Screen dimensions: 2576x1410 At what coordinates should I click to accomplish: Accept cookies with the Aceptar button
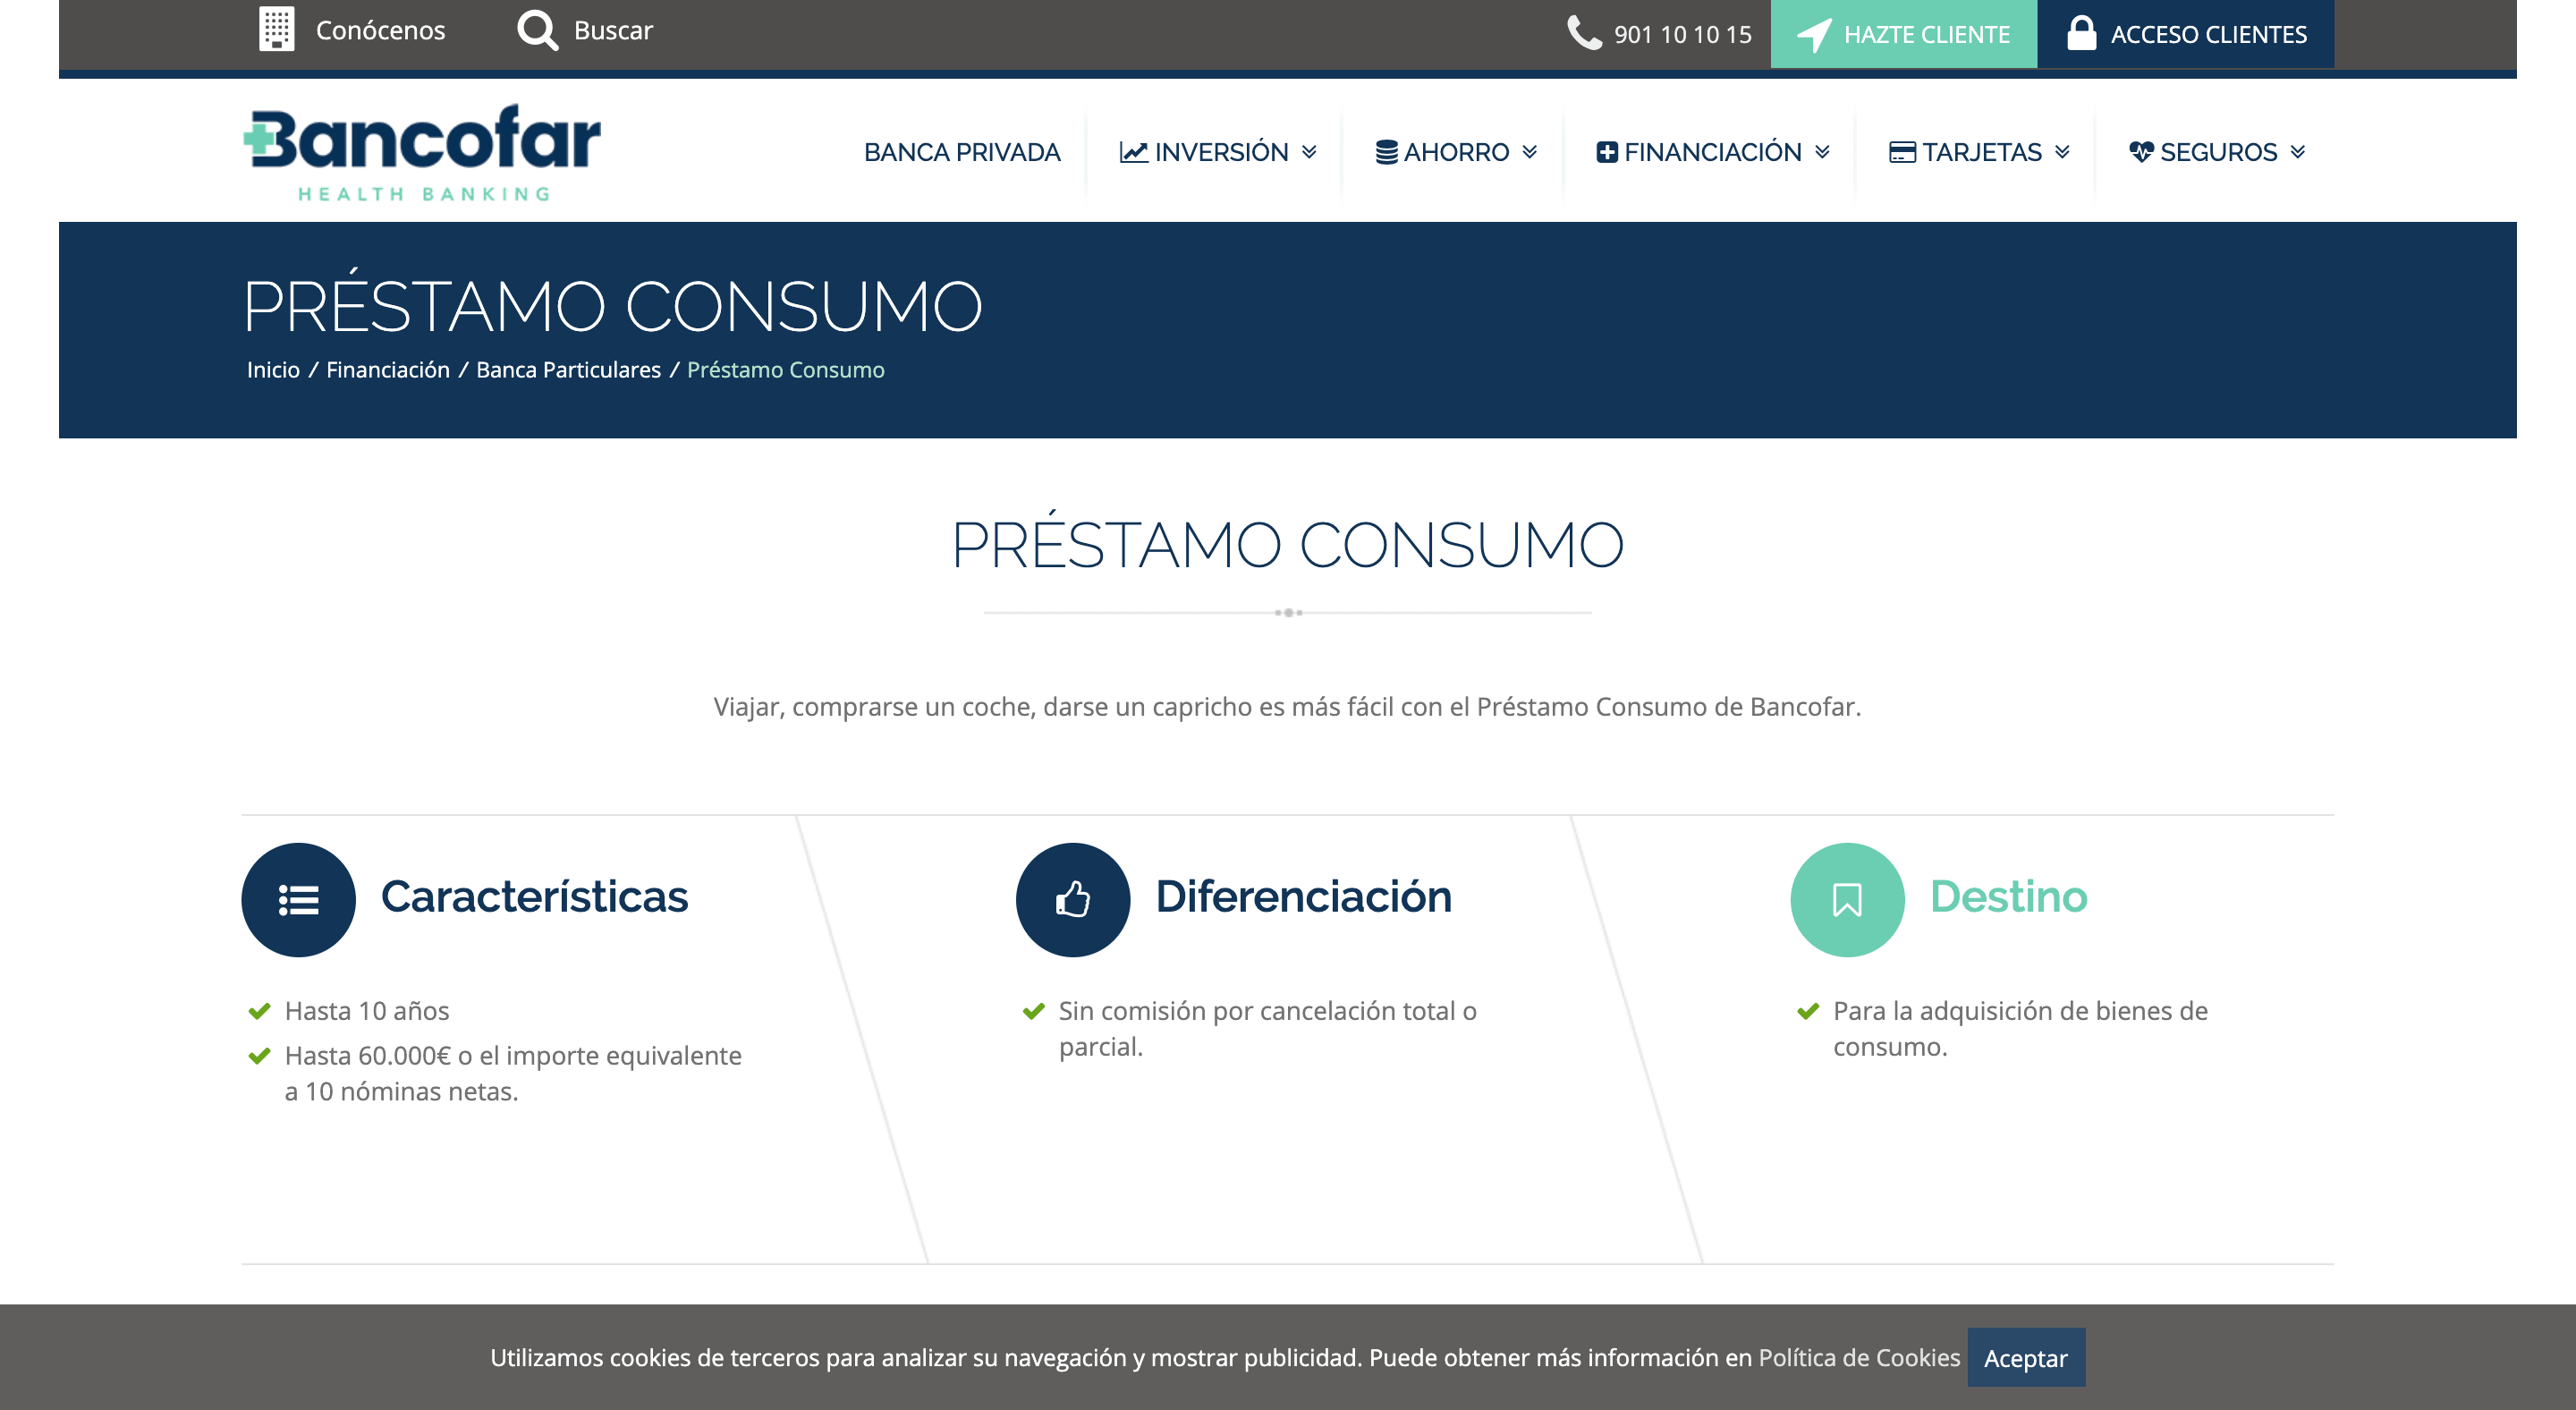pyautogui.click(x=2026, y=1357)
